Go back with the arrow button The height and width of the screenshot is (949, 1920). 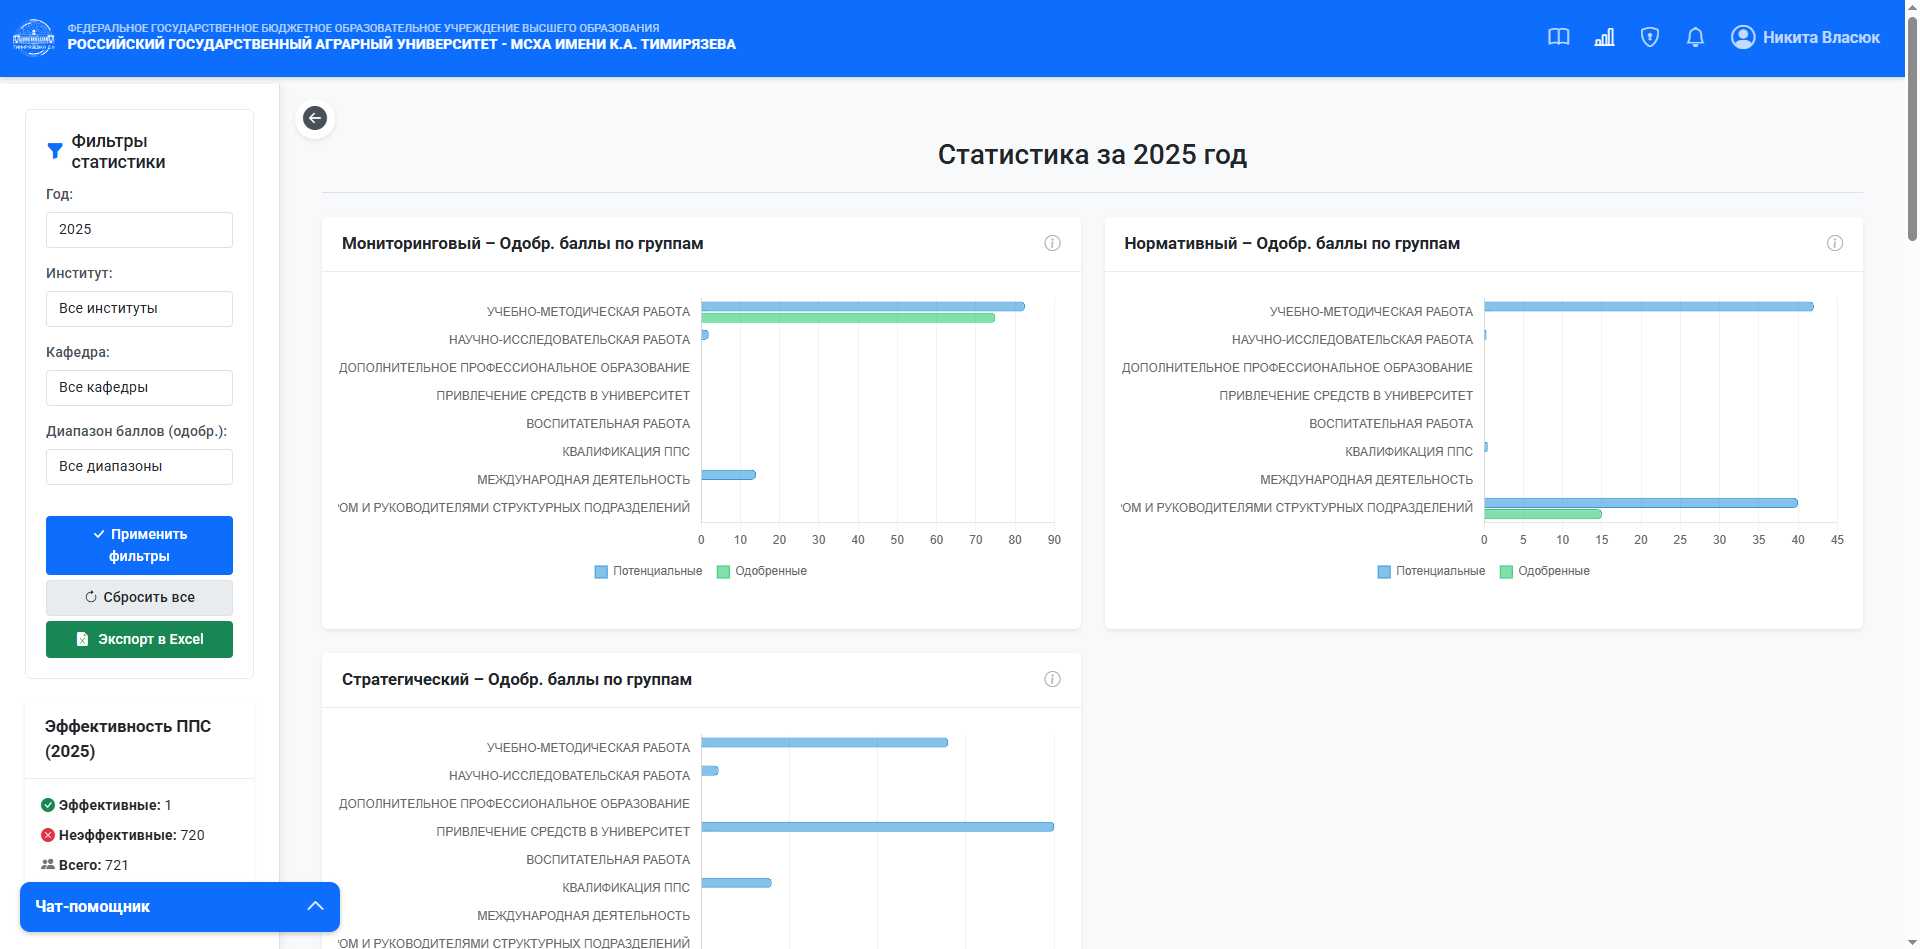[x=315, y=118]
